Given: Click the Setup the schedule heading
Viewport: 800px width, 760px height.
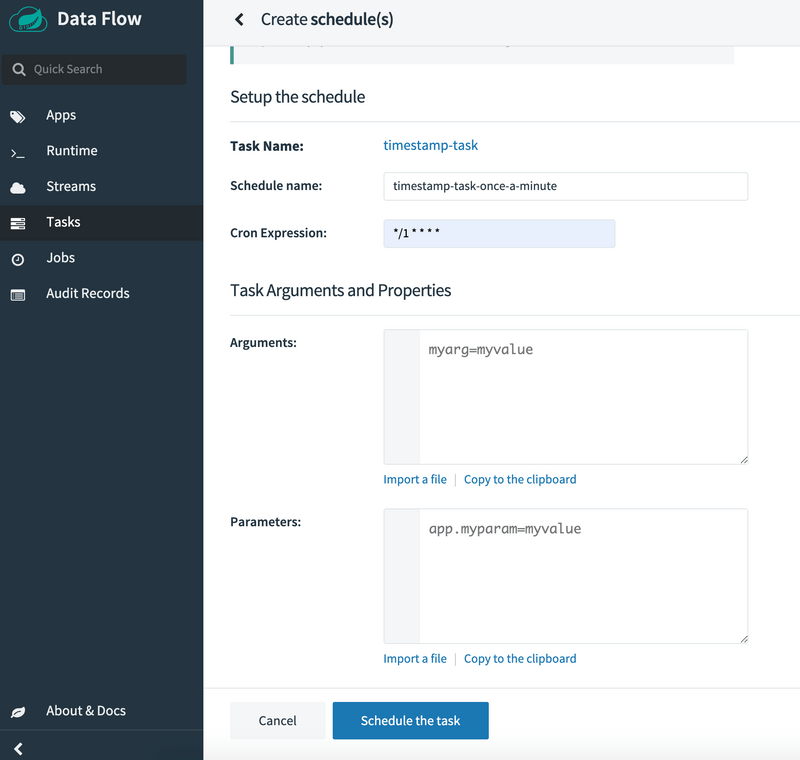Looking at the screenshot, I should click(297, 97).
